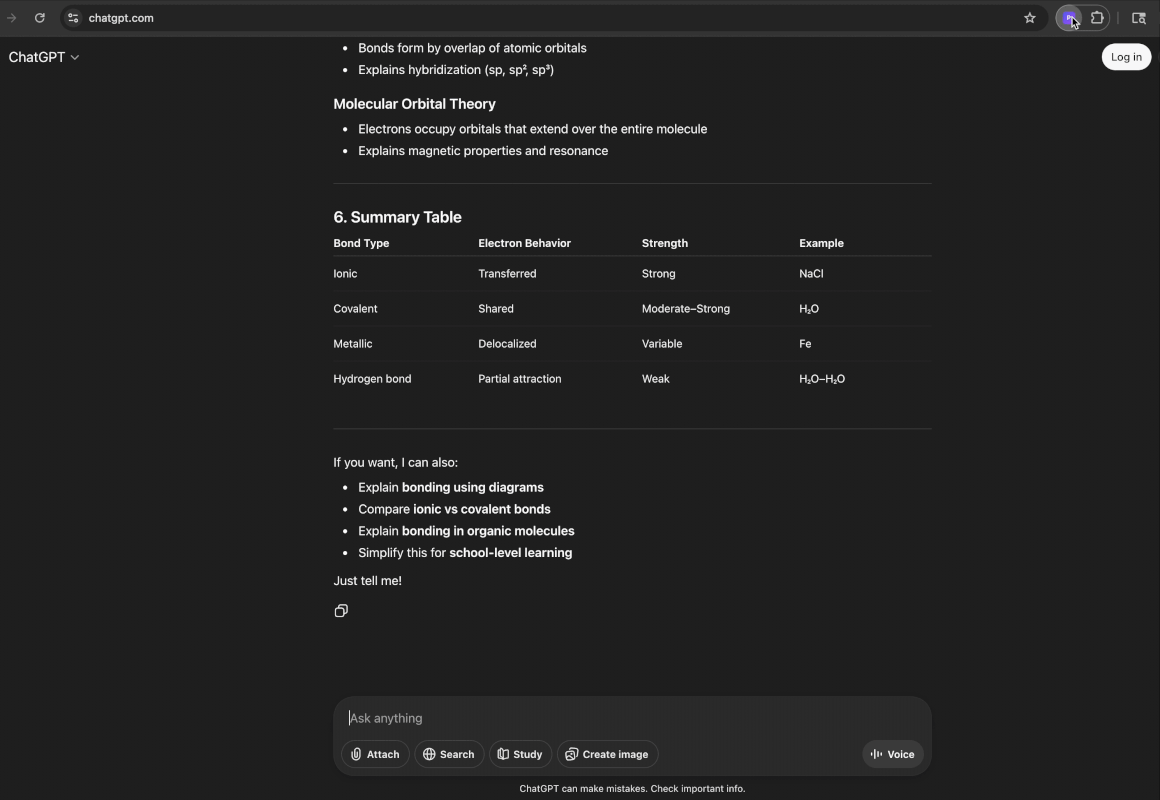Open the Check important info link
Image resolution: width=1160 pixels, height=800 pixels.
(x=696, y=788)
